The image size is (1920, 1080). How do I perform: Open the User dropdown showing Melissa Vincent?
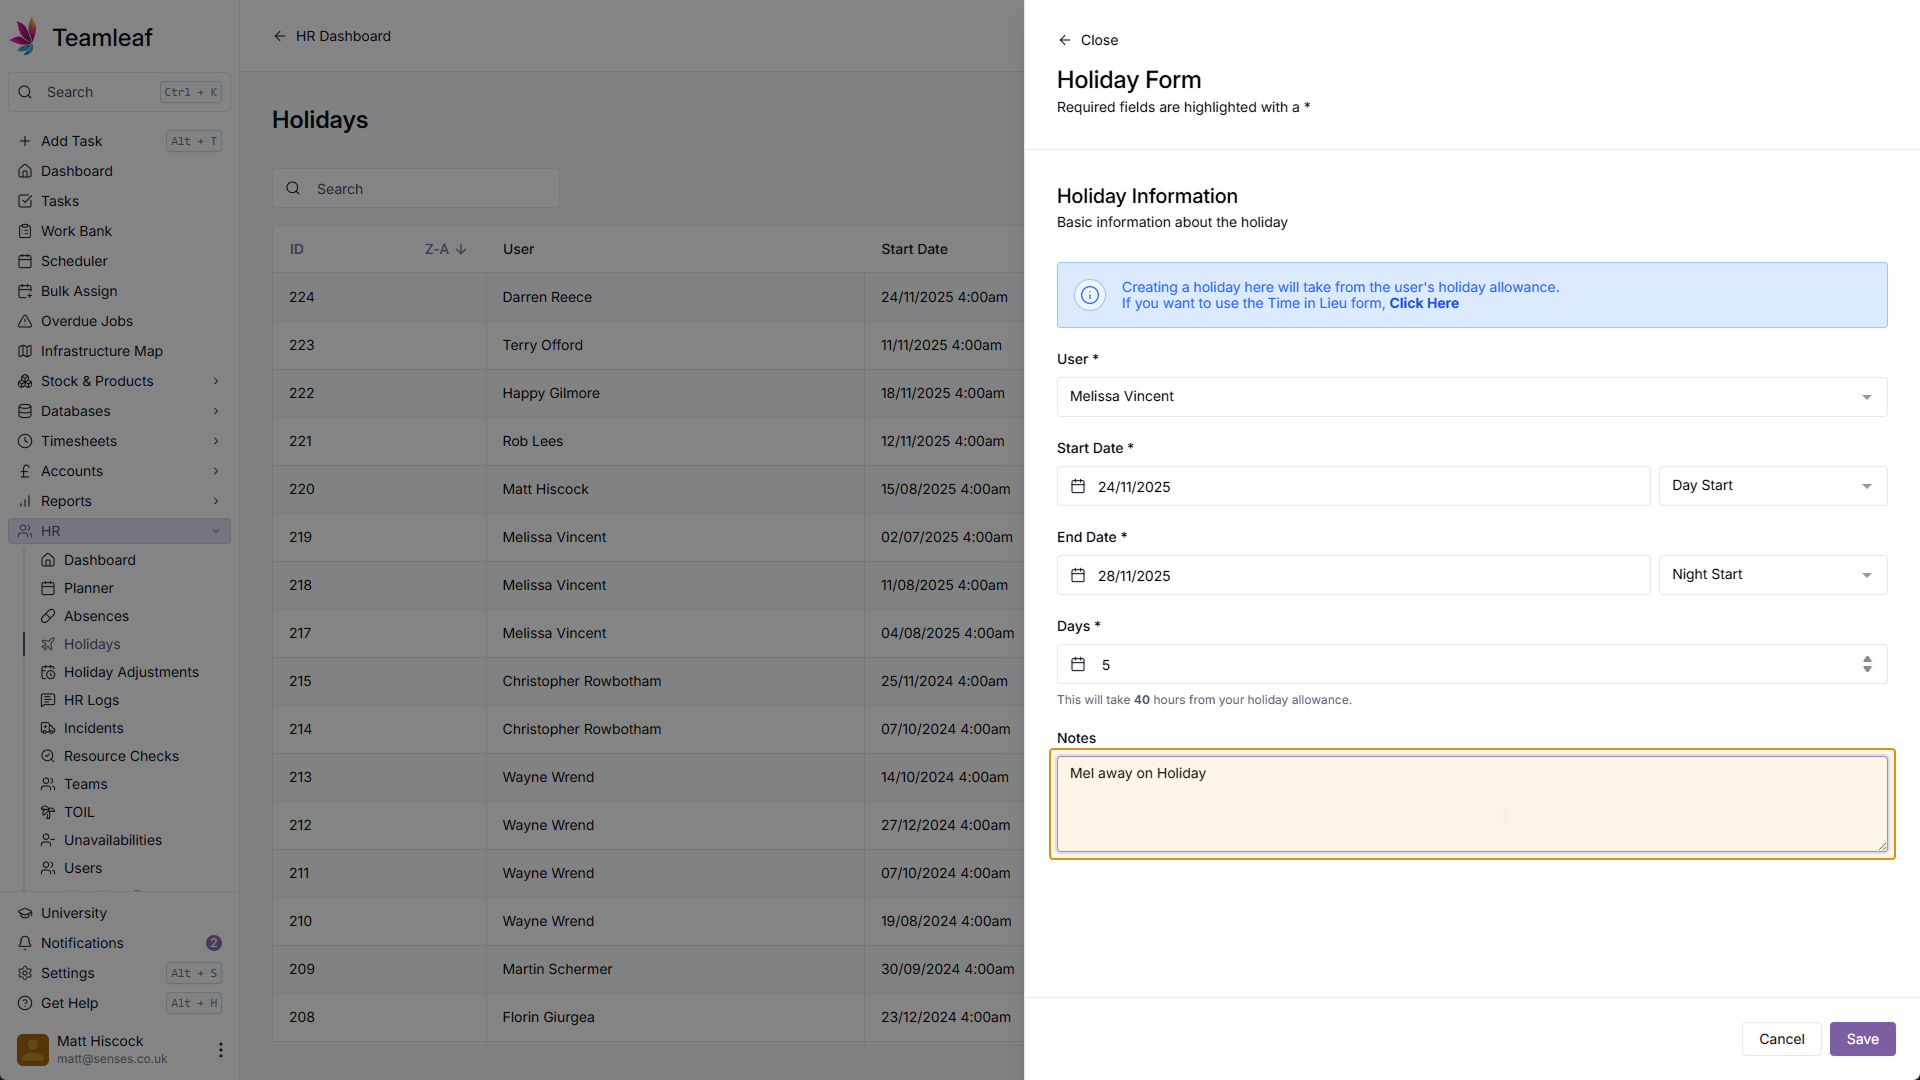coord(1471,397)
